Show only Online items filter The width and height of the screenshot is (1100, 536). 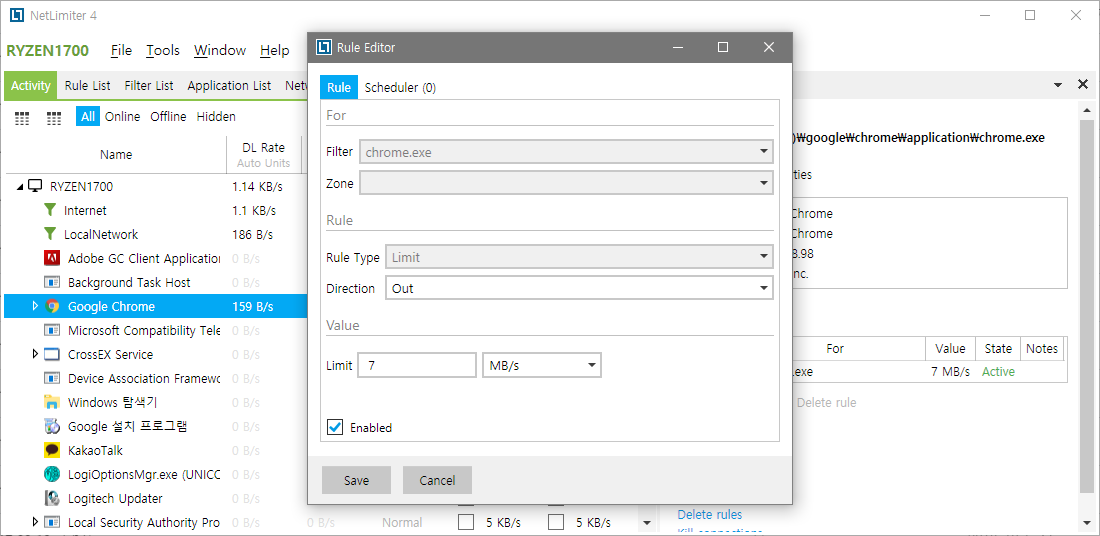tap(122, 116)
